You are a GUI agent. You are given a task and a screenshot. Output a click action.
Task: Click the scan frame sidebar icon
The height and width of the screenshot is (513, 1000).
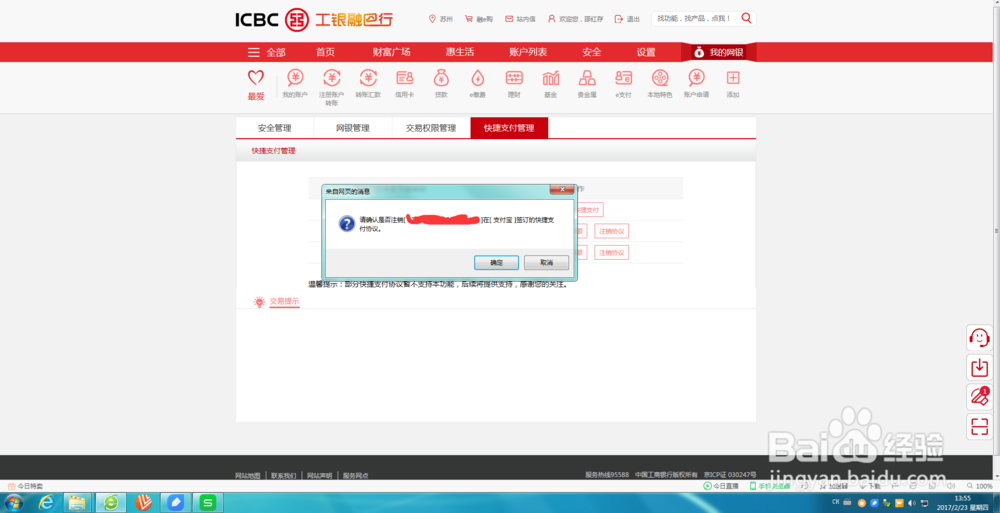click(x=979, y=426)
